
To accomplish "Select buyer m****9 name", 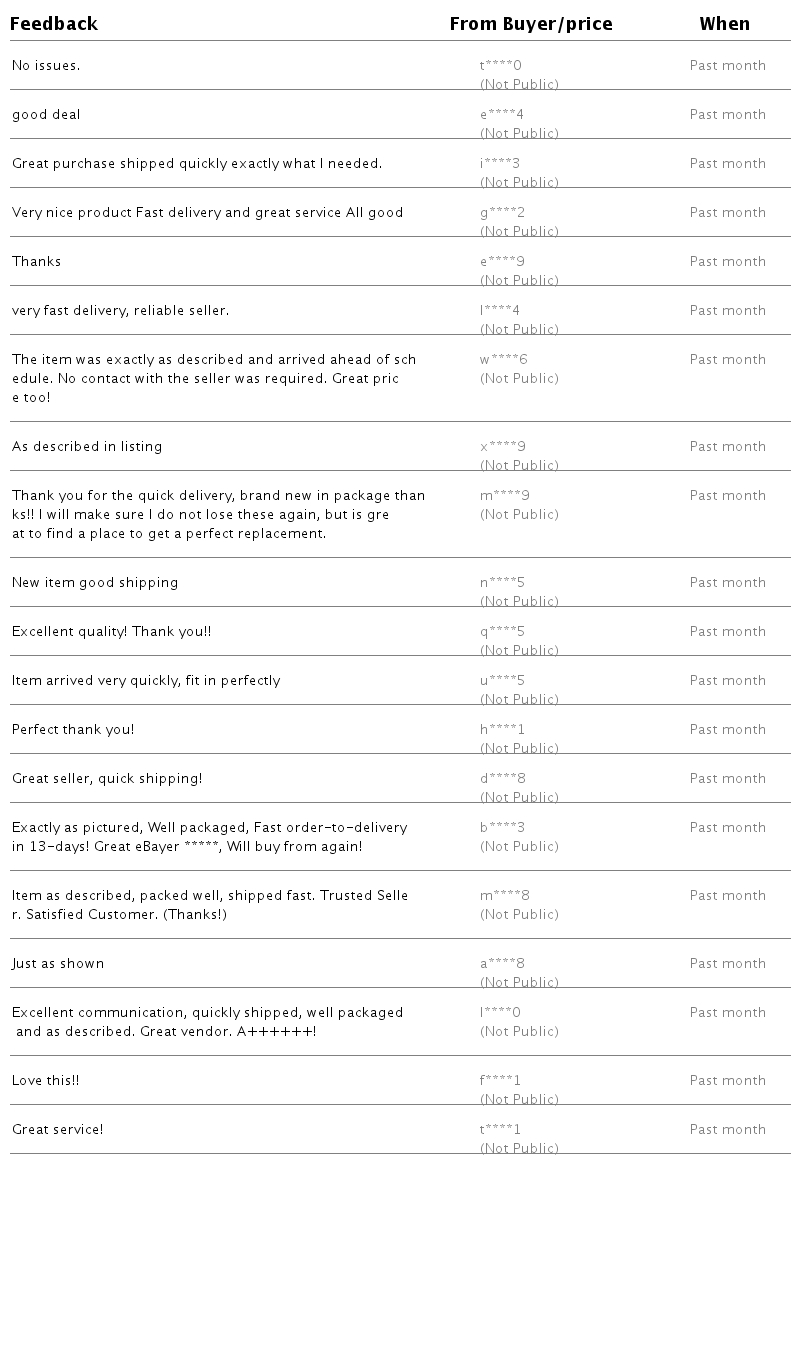I will [x=505, y=496].
